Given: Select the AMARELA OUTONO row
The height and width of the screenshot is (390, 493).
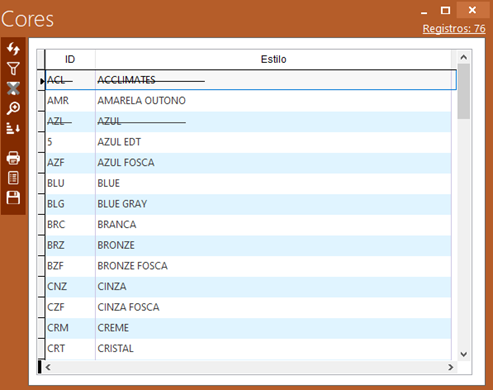Looking at the screenshot, I should [x=248, y=101].
